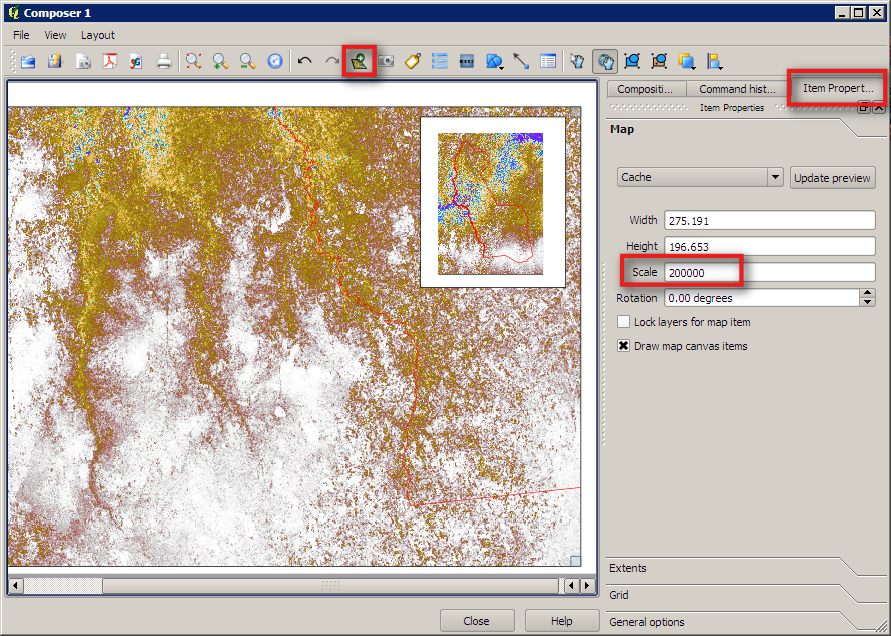Toggle the Select/Move item tool
891x636 pixels.
coord(578,60)
